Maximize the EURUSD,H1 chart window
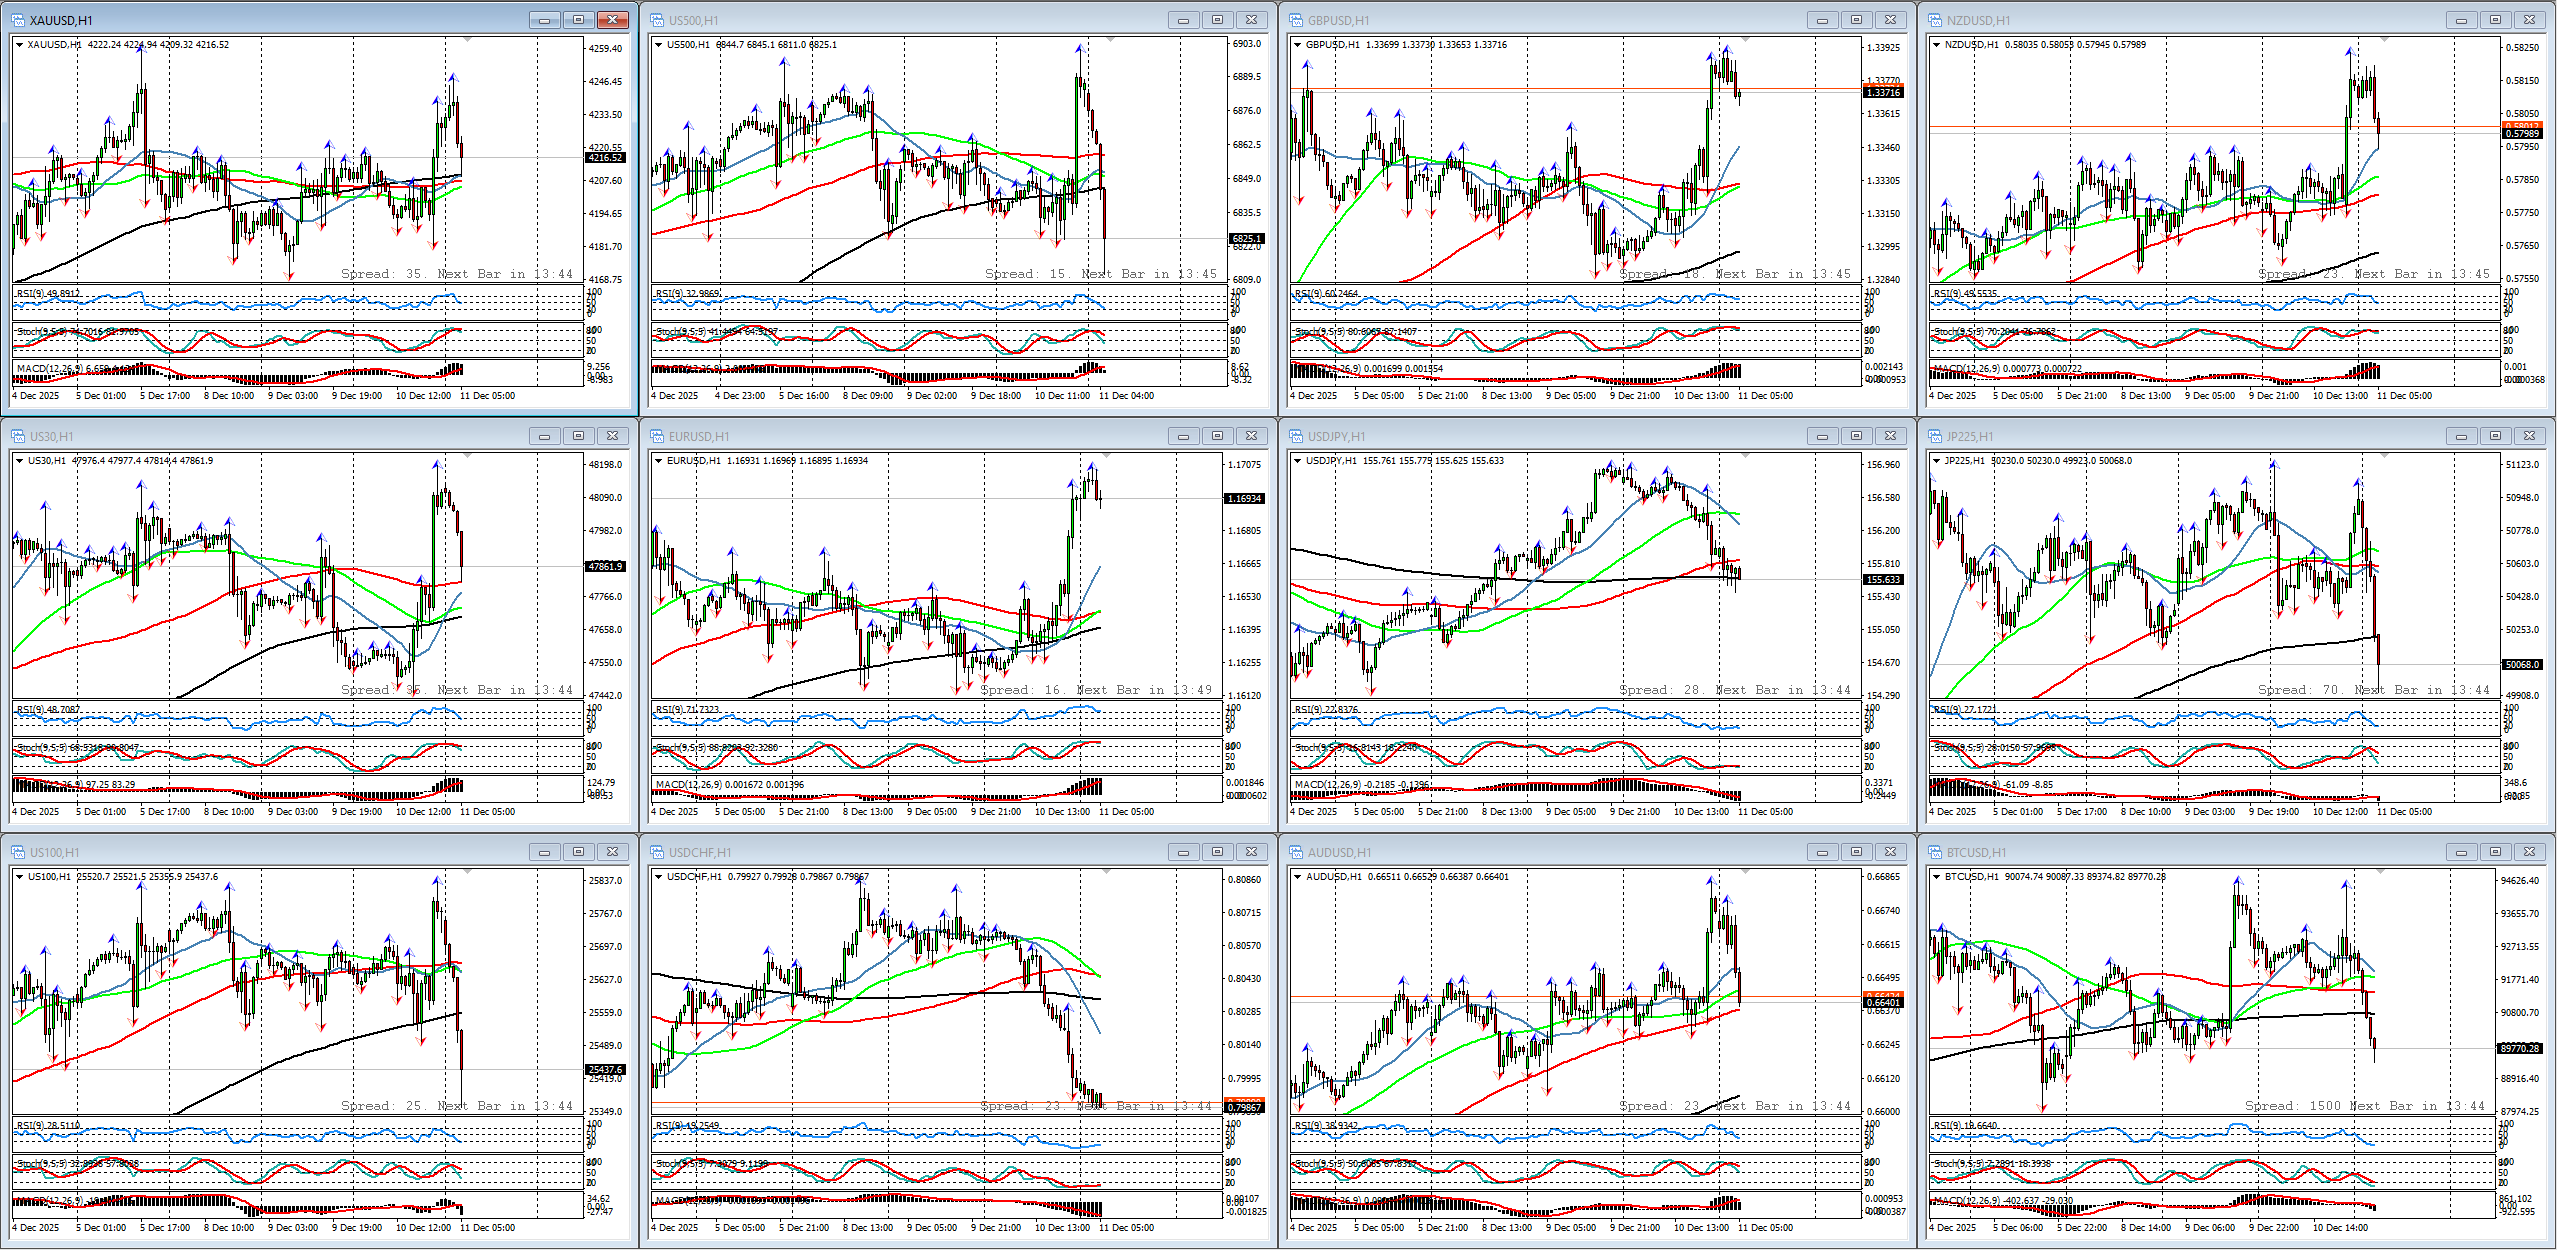 pyautogui.click(x=1217, y=436)
